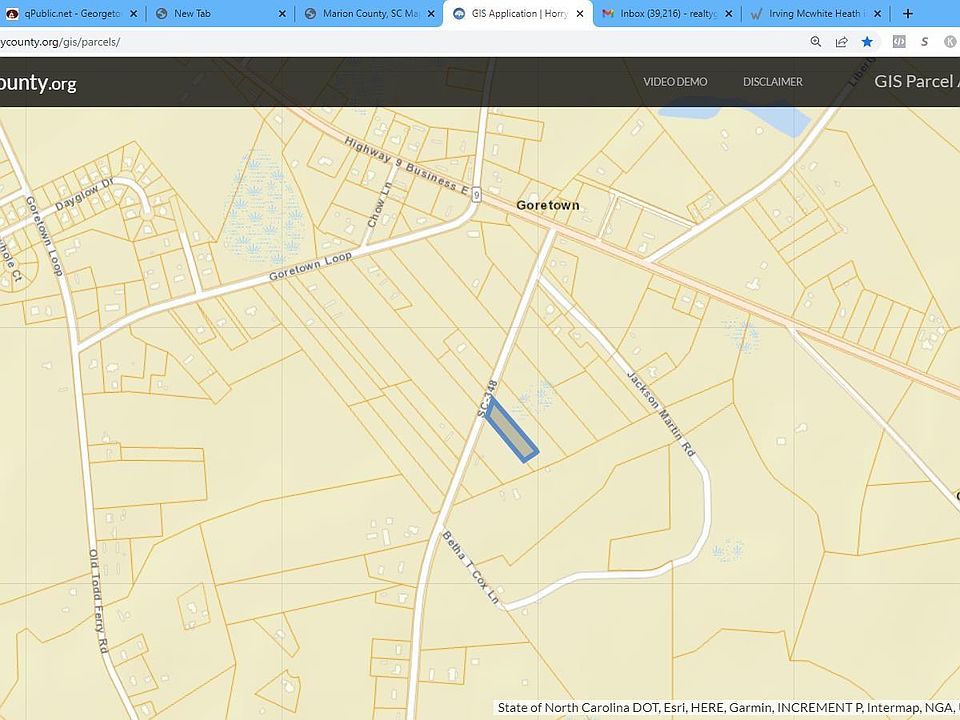960x720 pixels.
Task: Close the New Tab tab
Action: (x=282, y=13)
